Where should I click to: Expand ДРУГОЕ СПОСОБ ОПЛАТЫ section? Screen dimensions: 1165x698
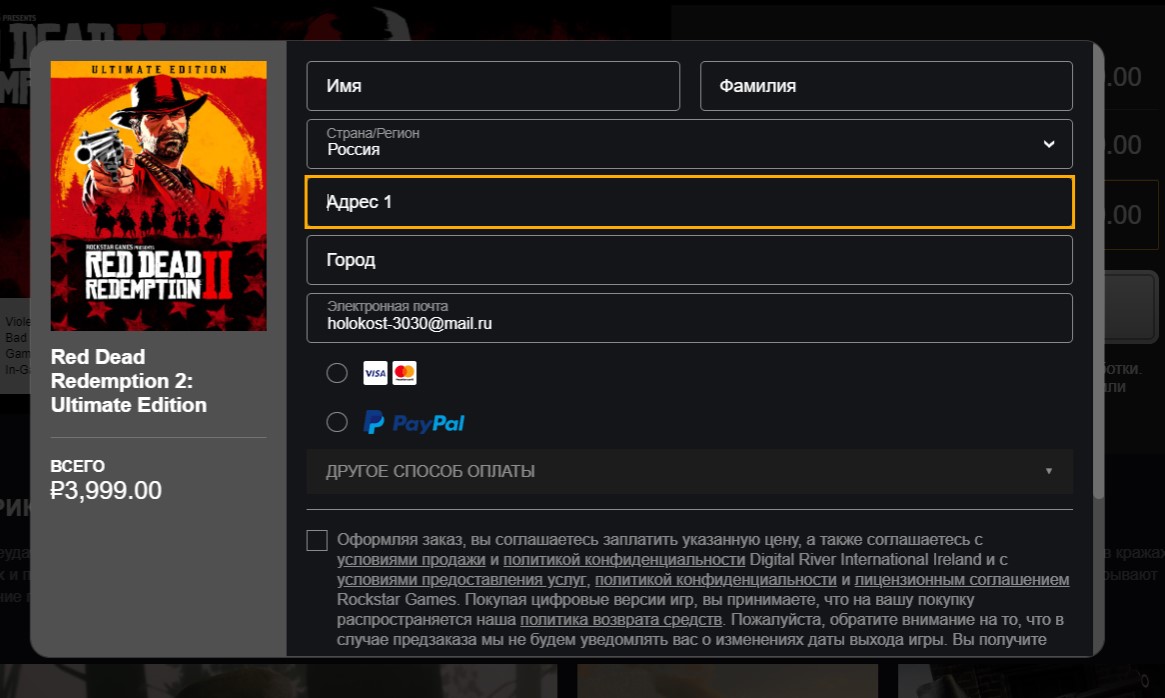[x=689, y=471]
